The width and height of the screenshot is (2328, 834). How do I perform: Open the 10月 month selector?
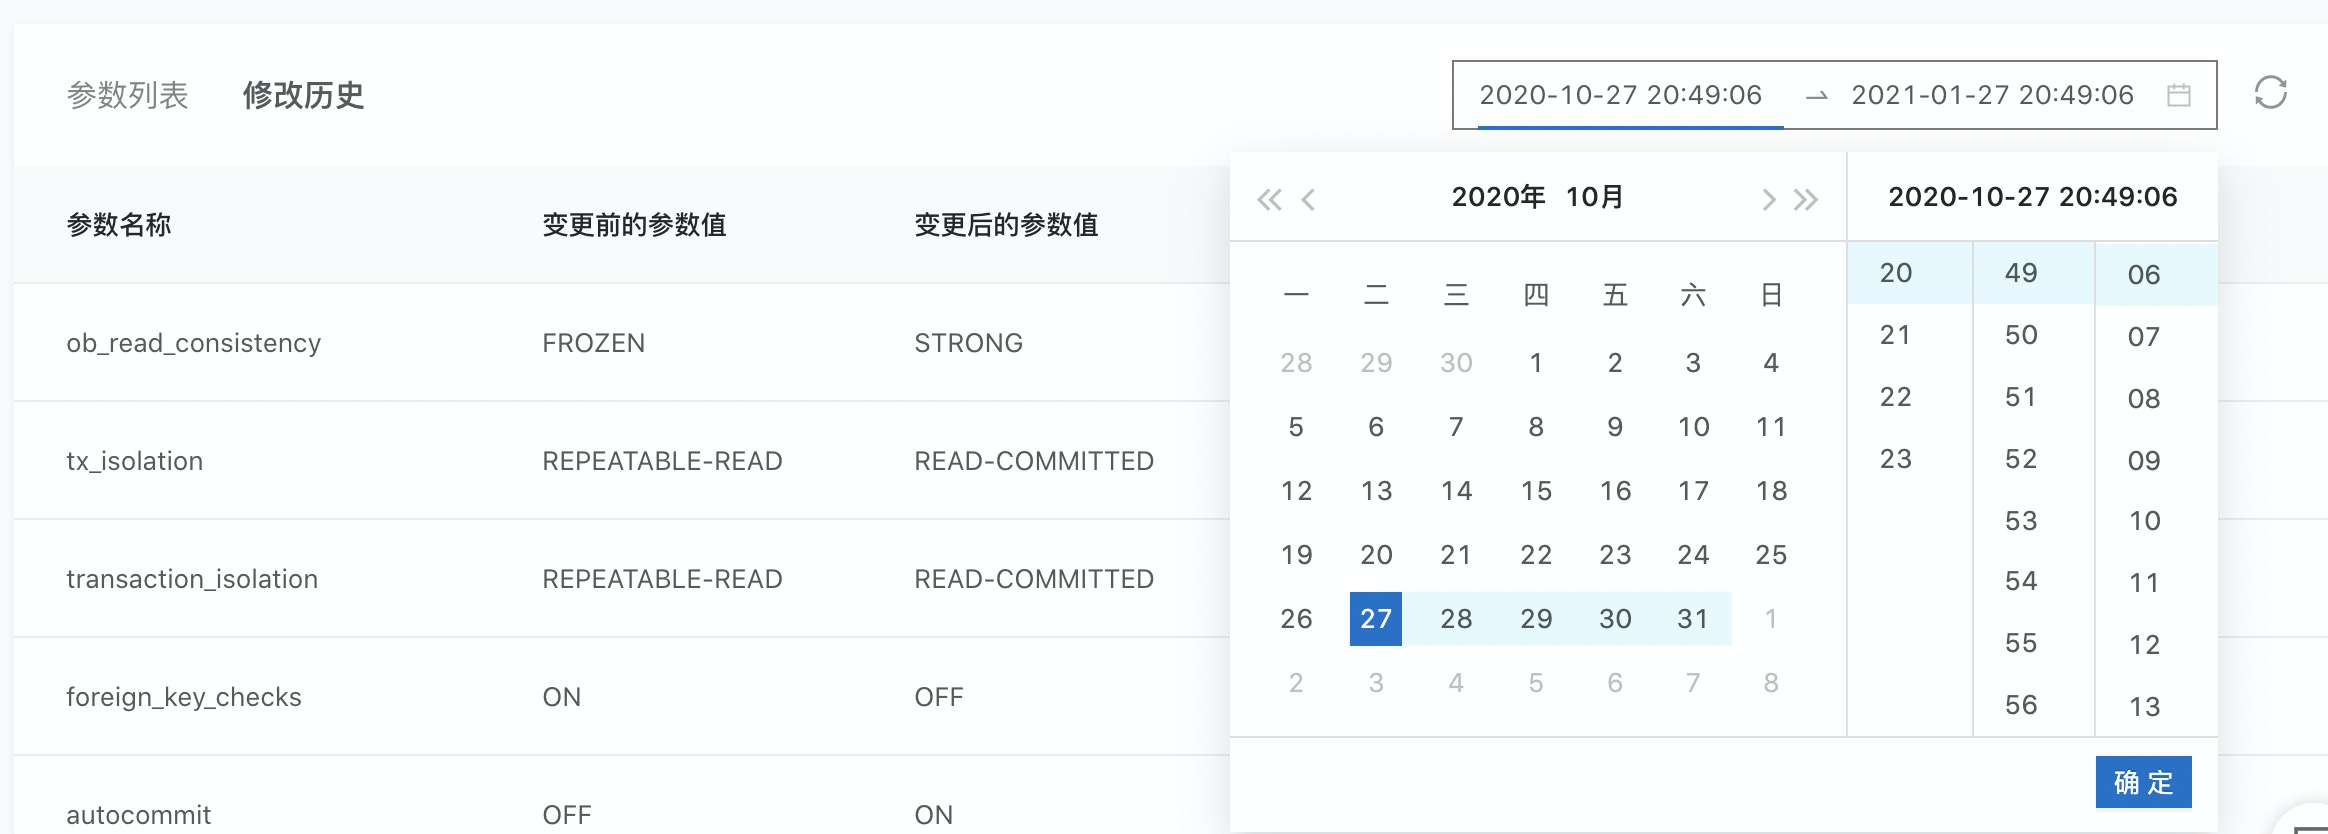tap(1594, 197)
